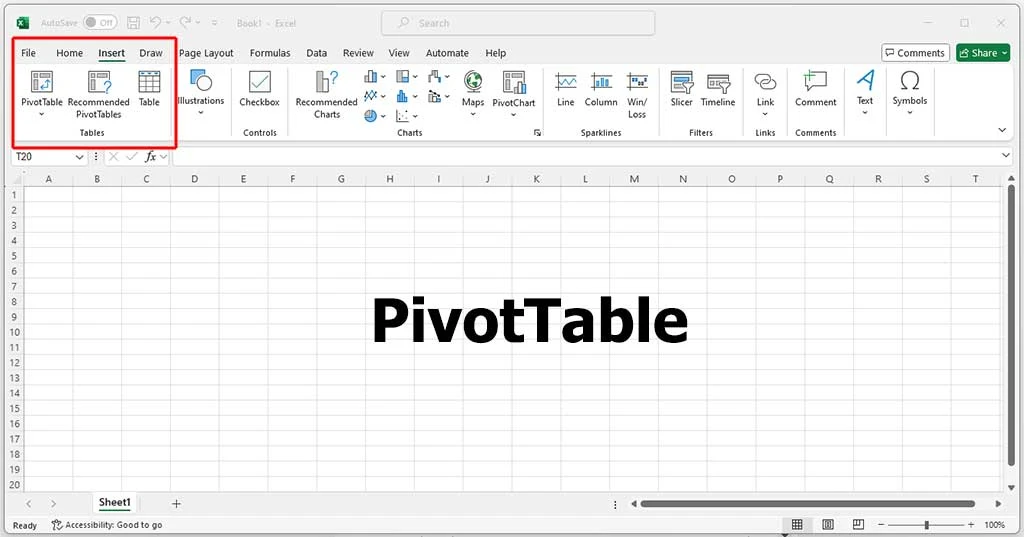Click the Insert Function fx icon
The width and height of the screenshot is (1024, 537).
pos(150,157)
